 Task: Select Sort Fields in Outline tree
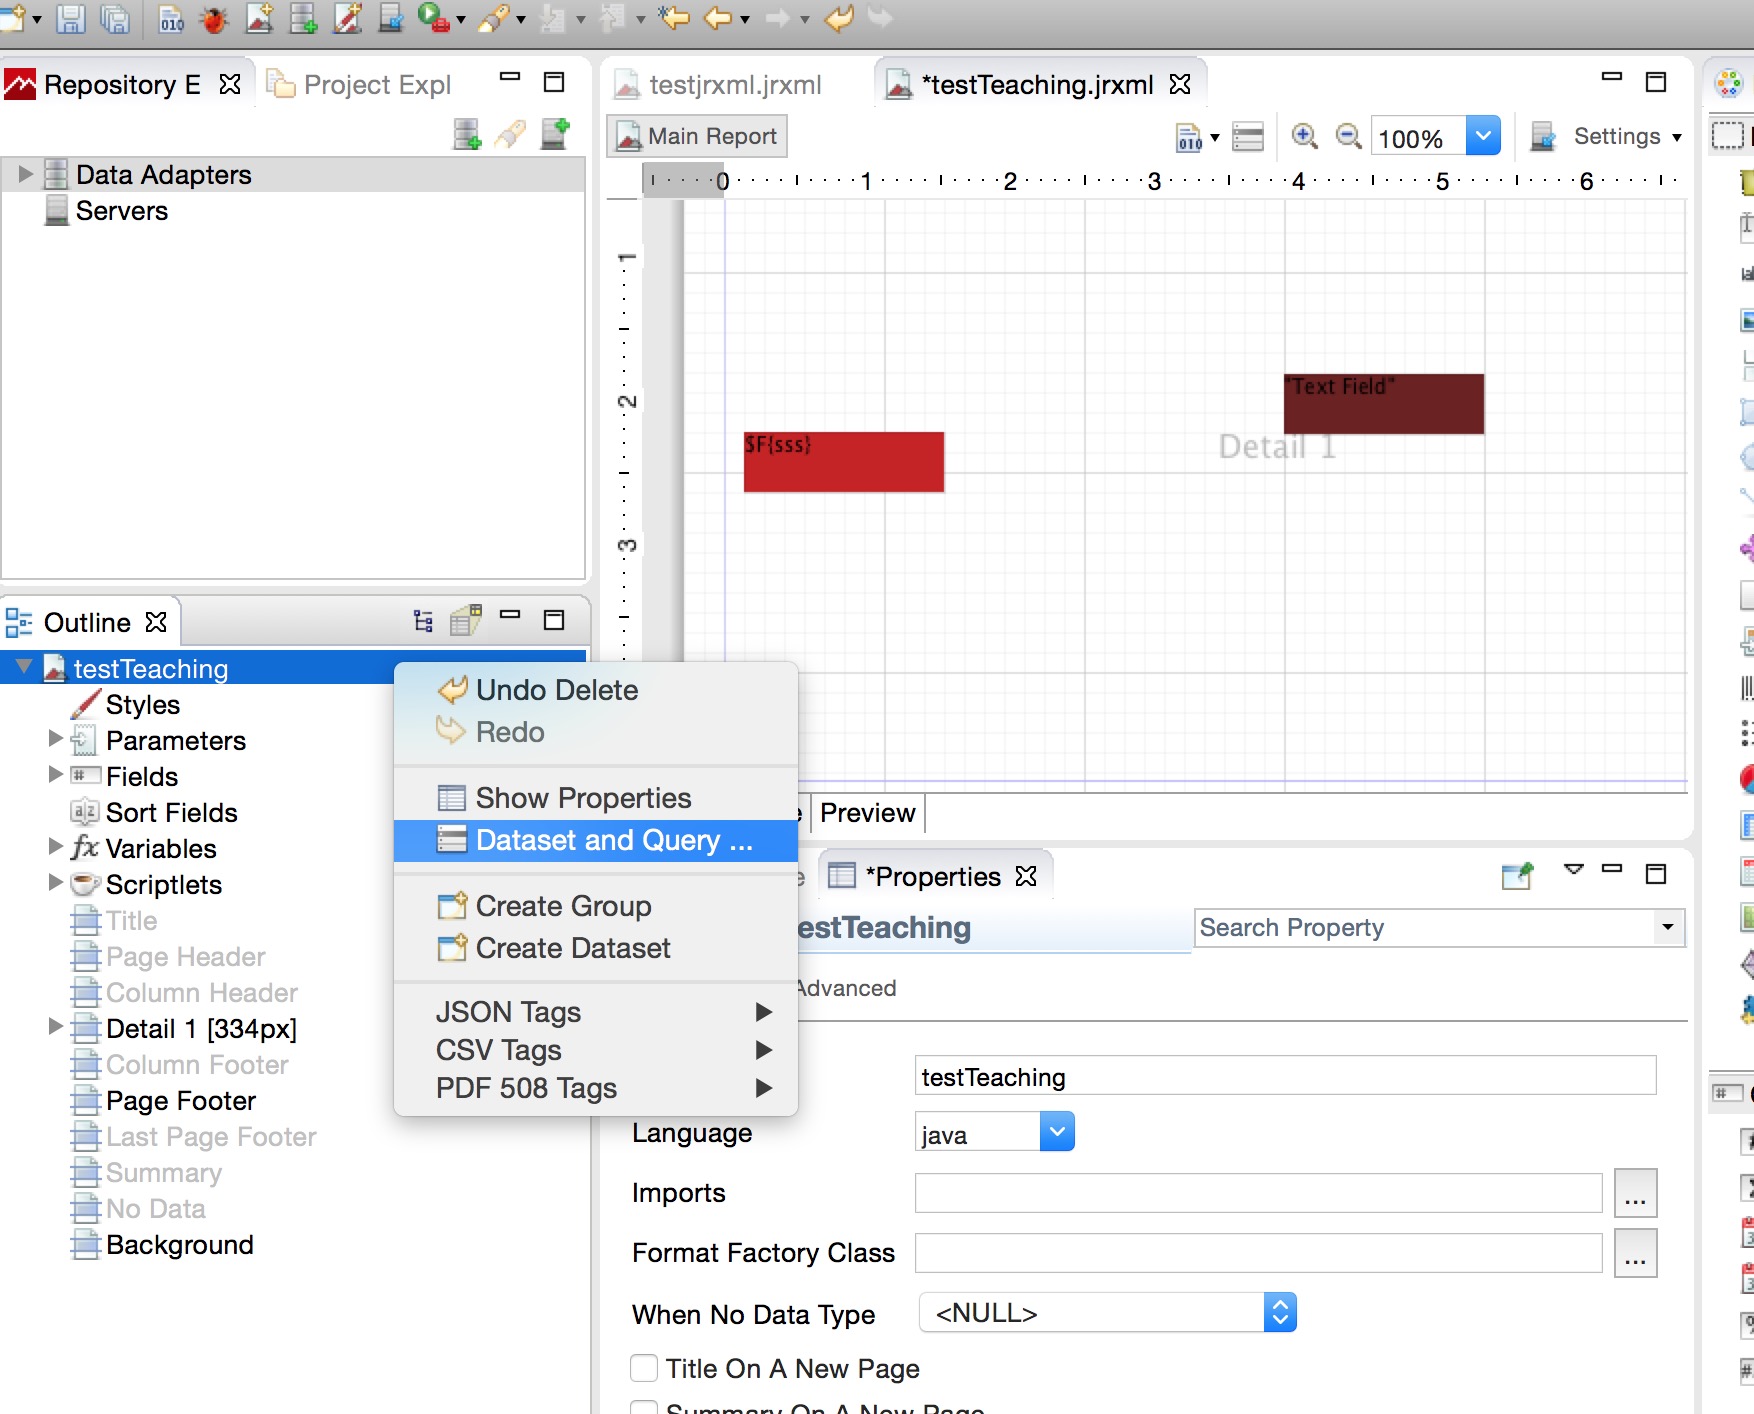click(x=171, y=813)
